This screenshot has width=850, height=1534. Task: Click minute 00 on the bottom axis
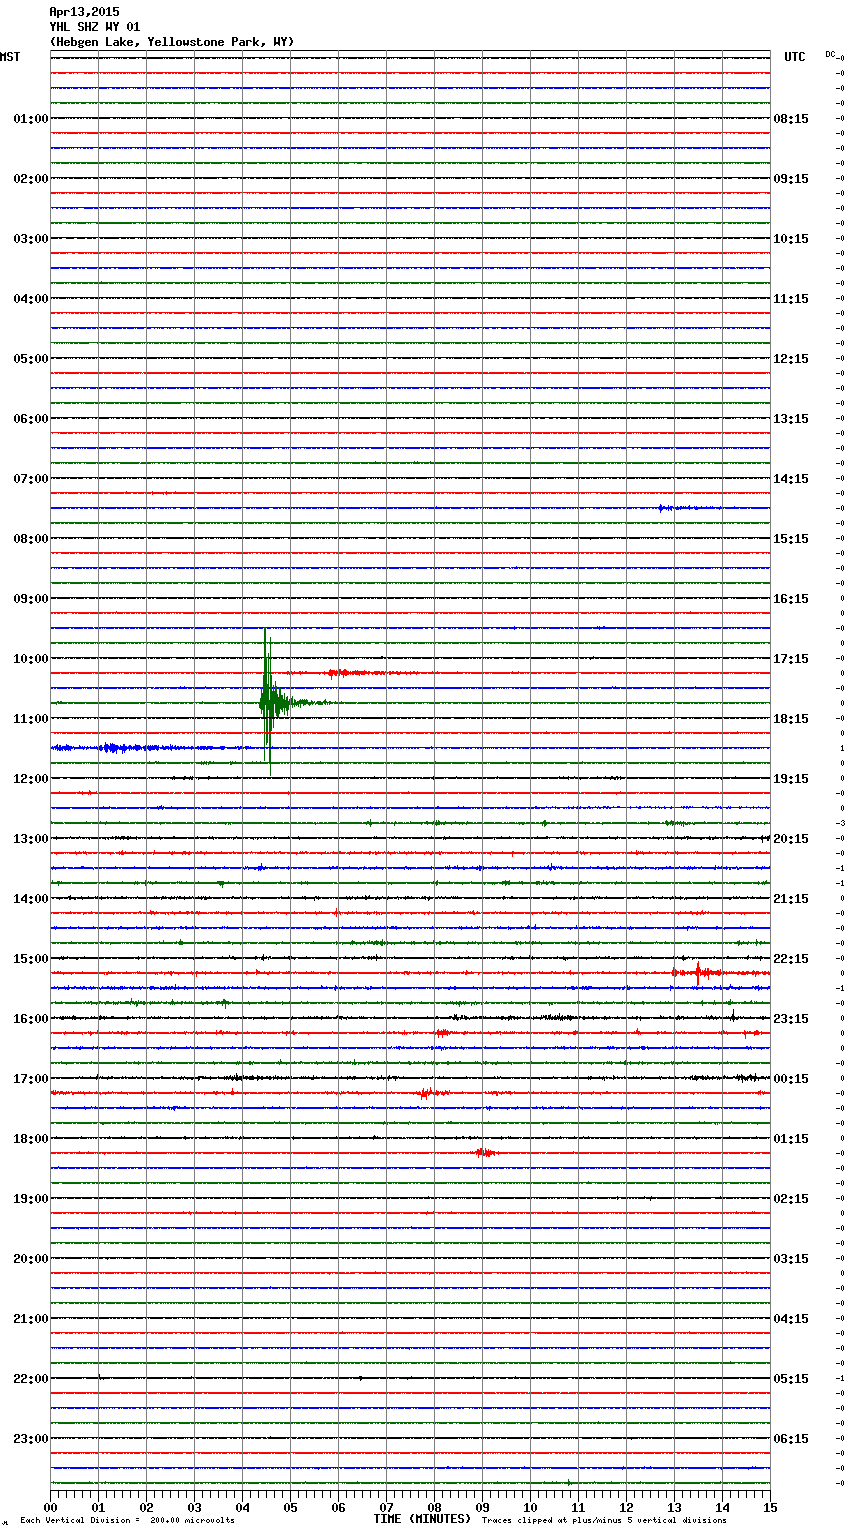(51, 1507)
